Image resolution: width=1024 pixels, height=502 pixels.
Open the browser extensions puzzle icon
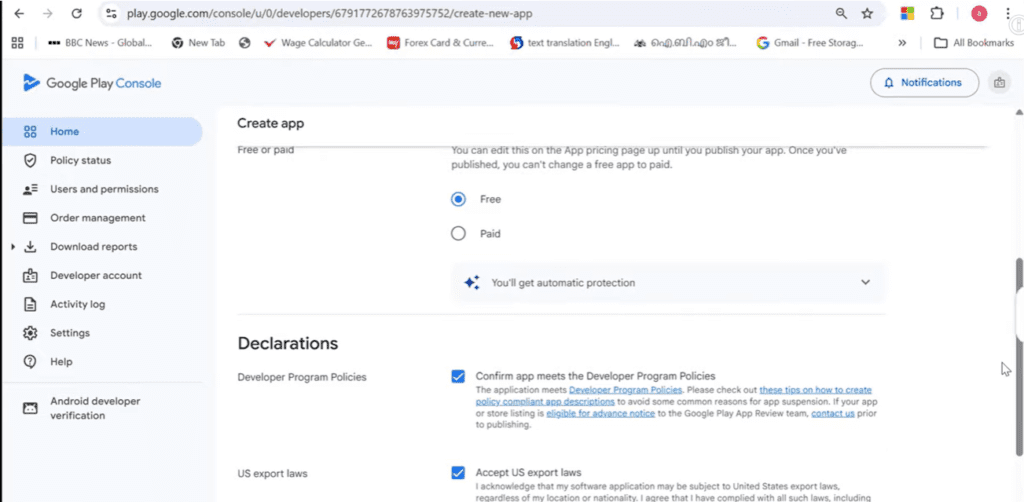pyautogui.click(x=937, y=14)
